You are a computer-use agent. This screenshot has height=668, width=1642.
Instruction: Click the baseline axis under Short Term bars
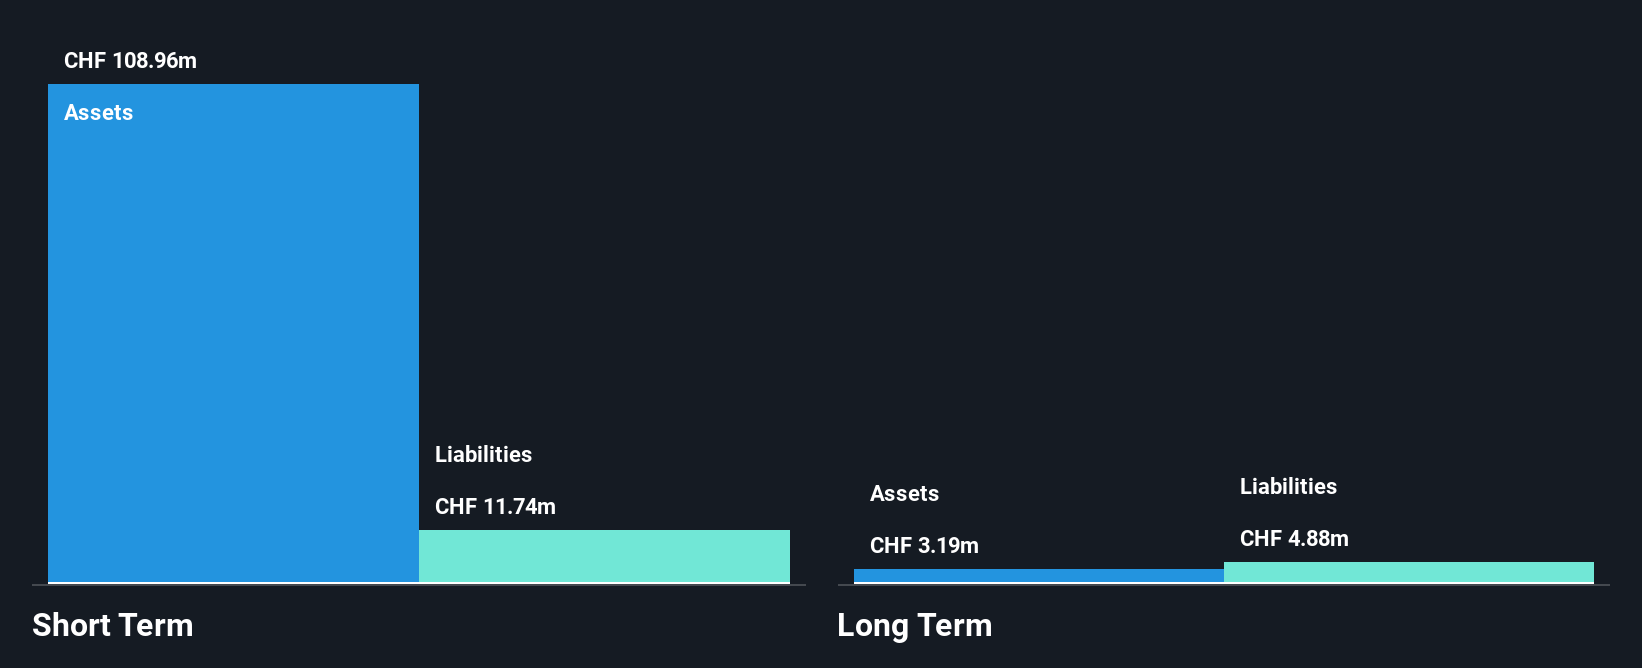(419, 585)
